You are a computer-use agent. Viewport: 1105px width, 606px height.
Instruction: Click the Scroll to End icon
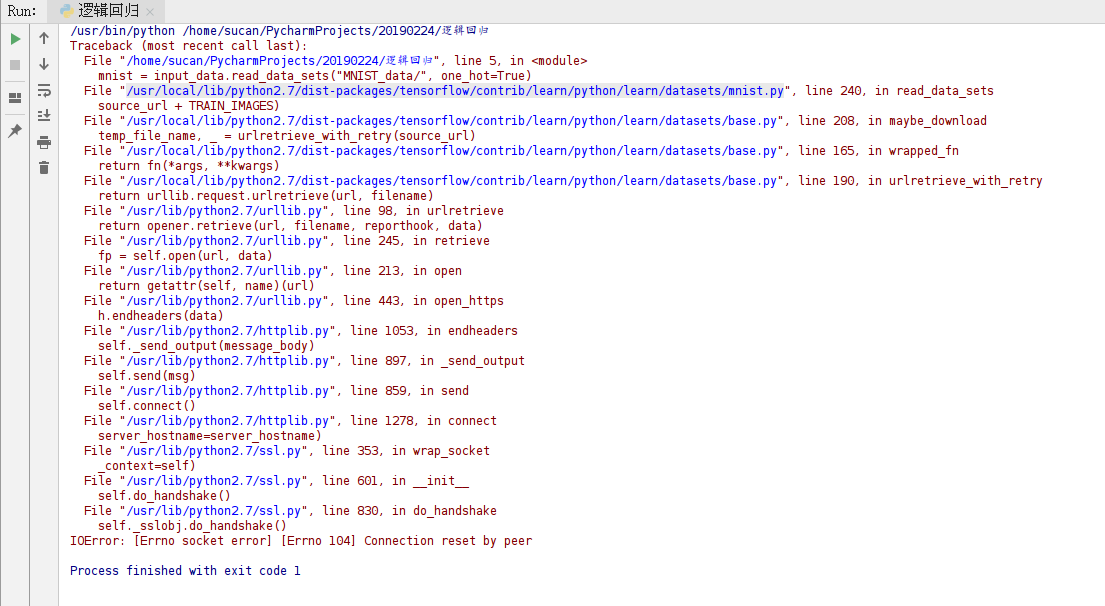pyautogui.click(x=44, y=115)
